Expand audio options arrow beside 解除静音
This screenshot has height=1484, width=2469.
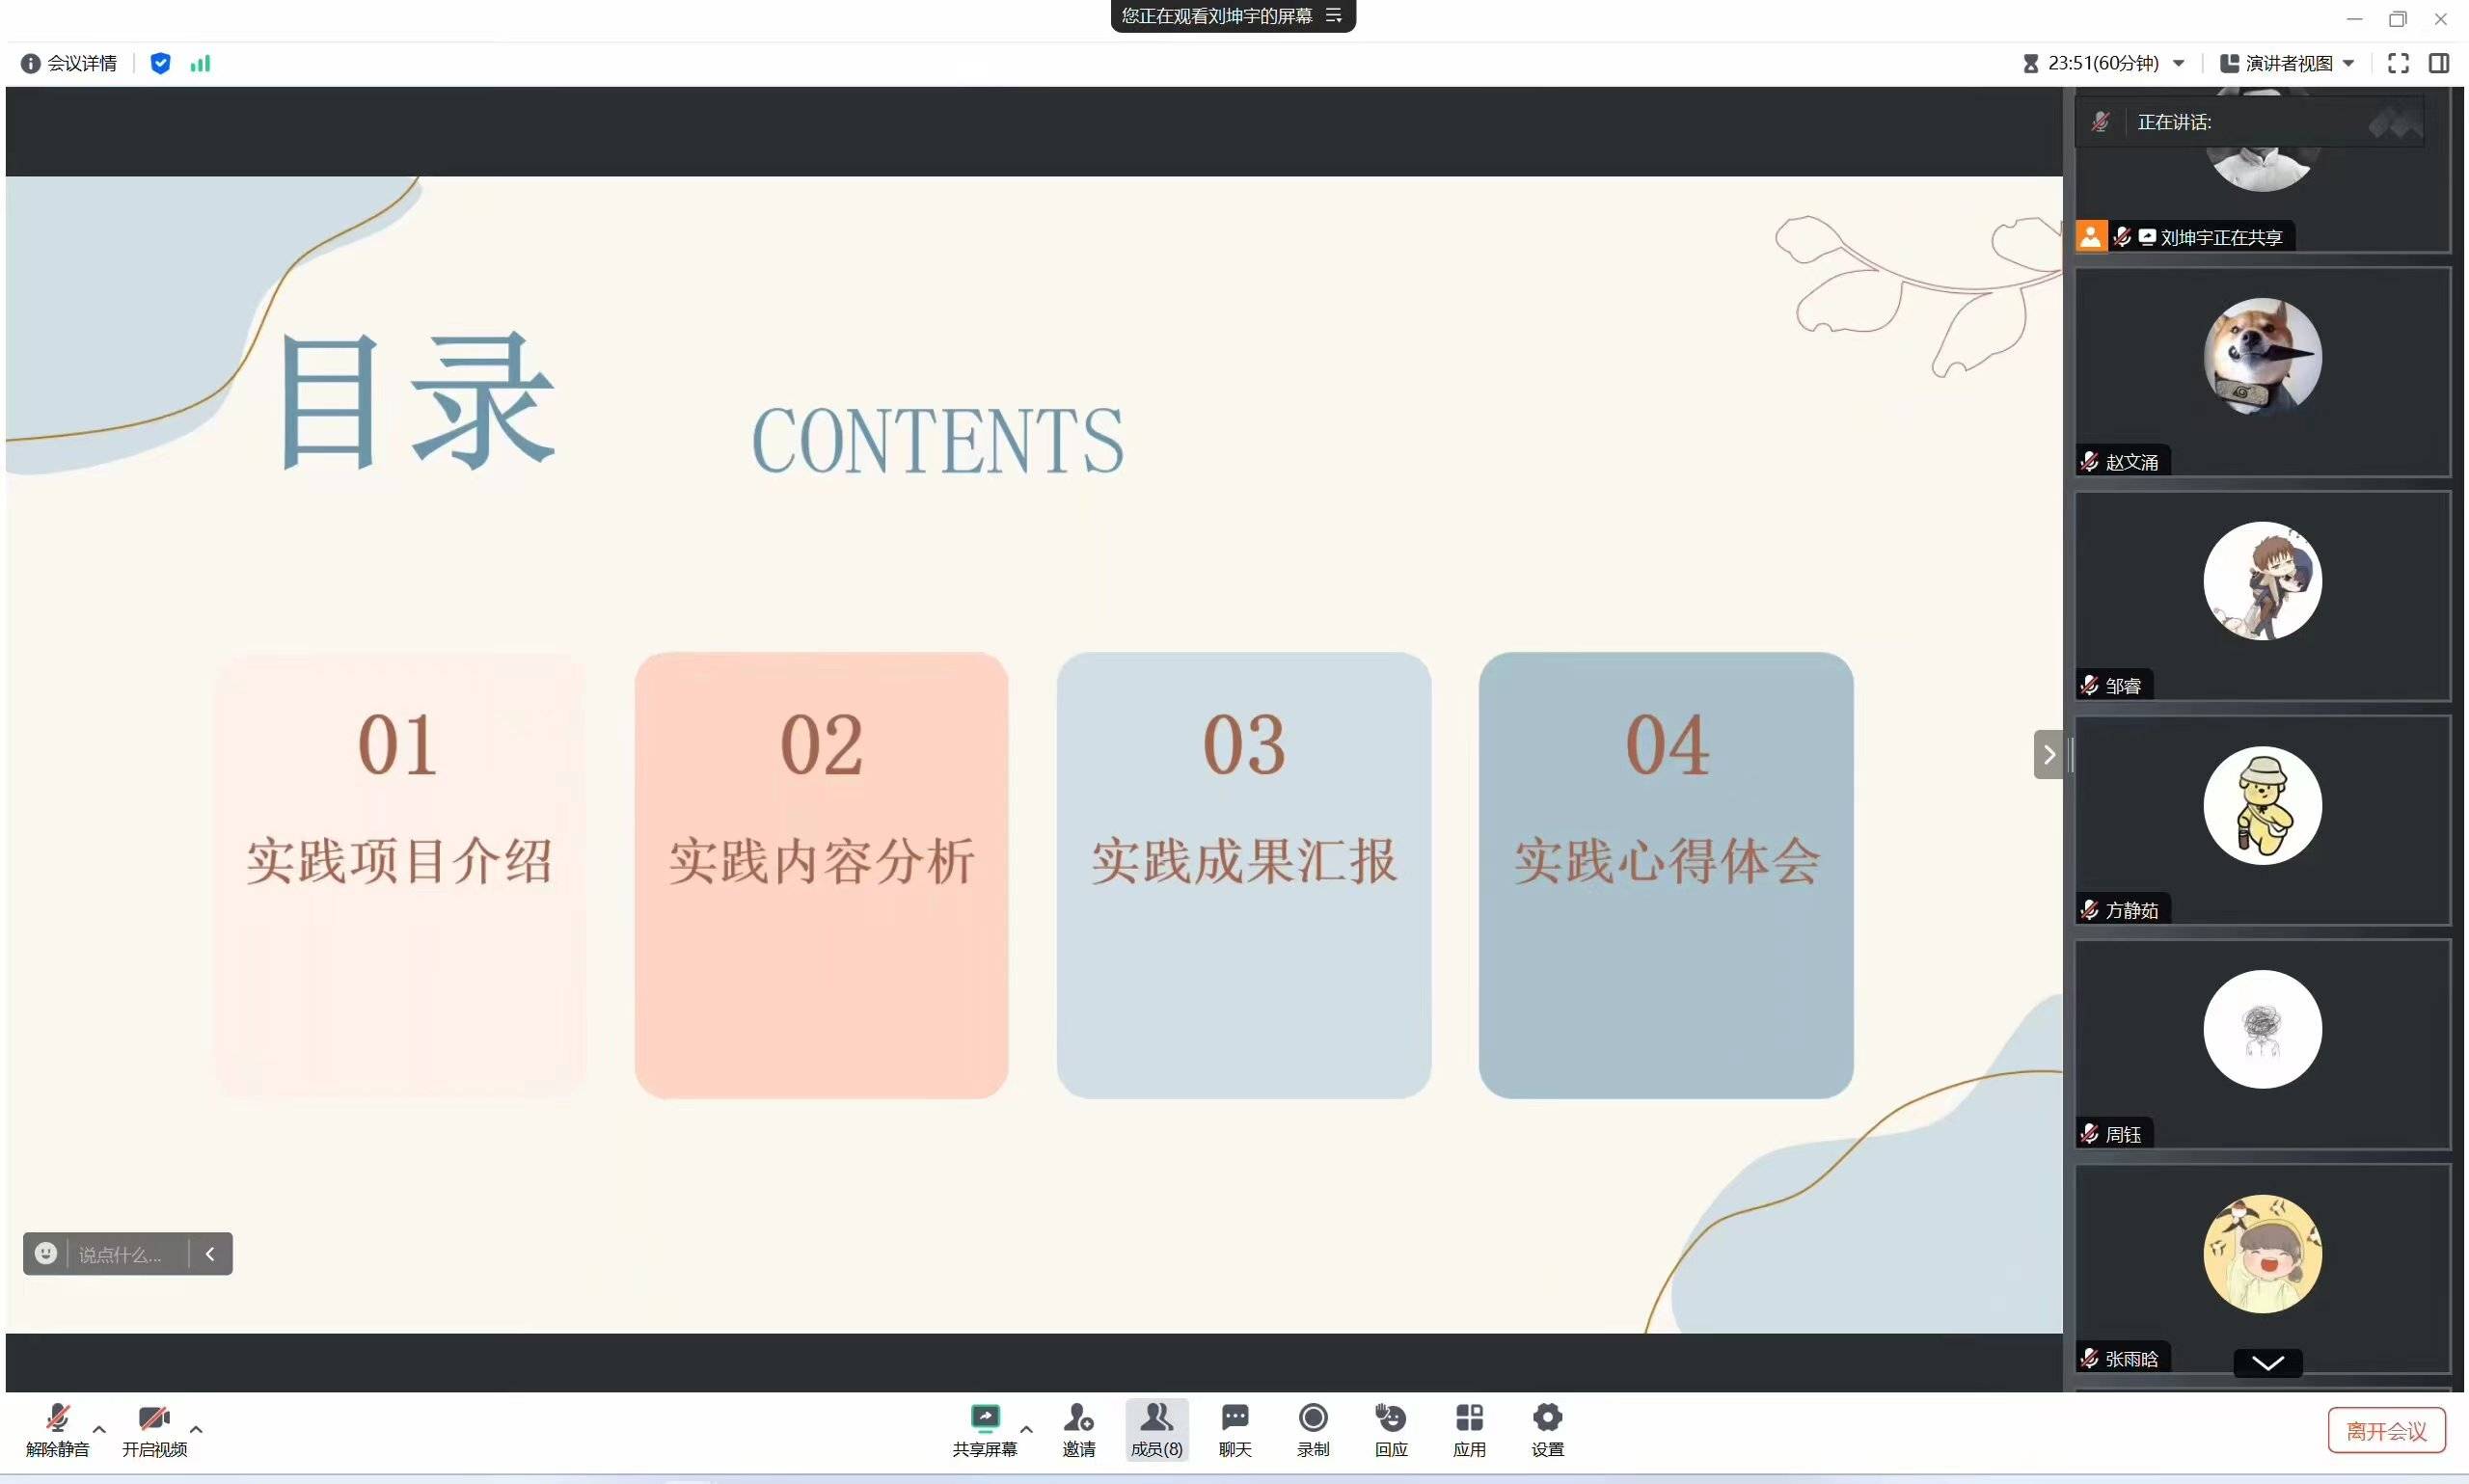coord(99,1429)
